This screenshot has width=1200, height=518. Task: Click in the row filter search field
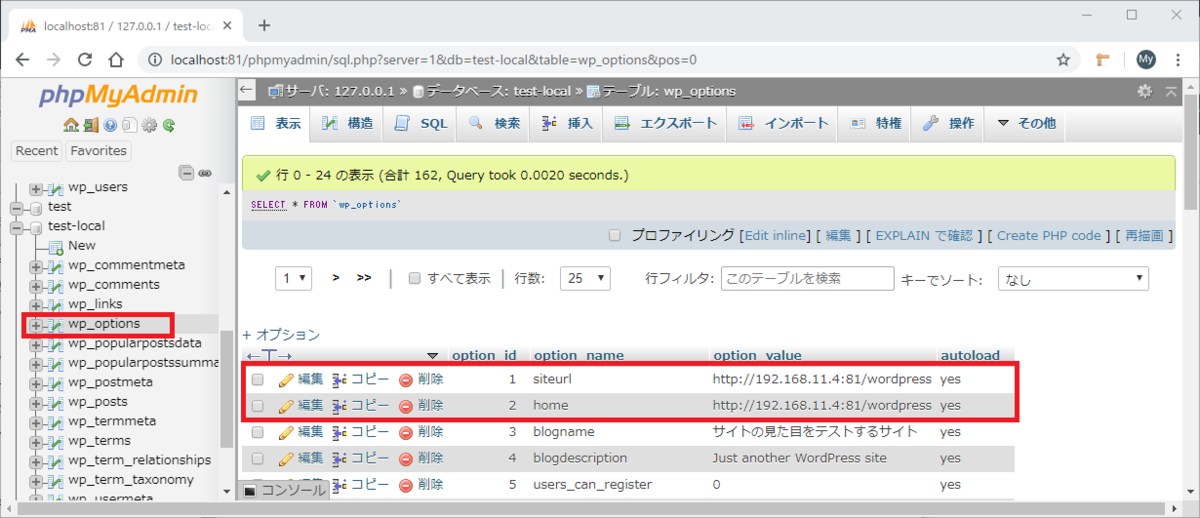click(807, 279)
